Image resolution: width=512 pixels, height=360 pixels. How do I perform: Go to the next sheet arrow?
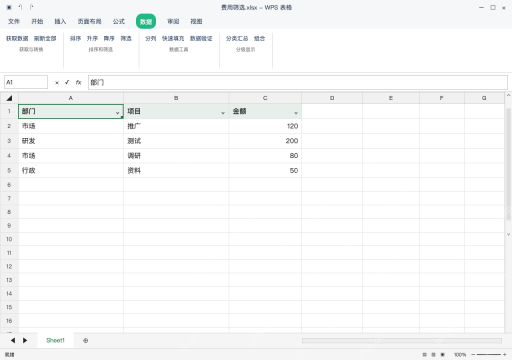click(x=25, y=340)
